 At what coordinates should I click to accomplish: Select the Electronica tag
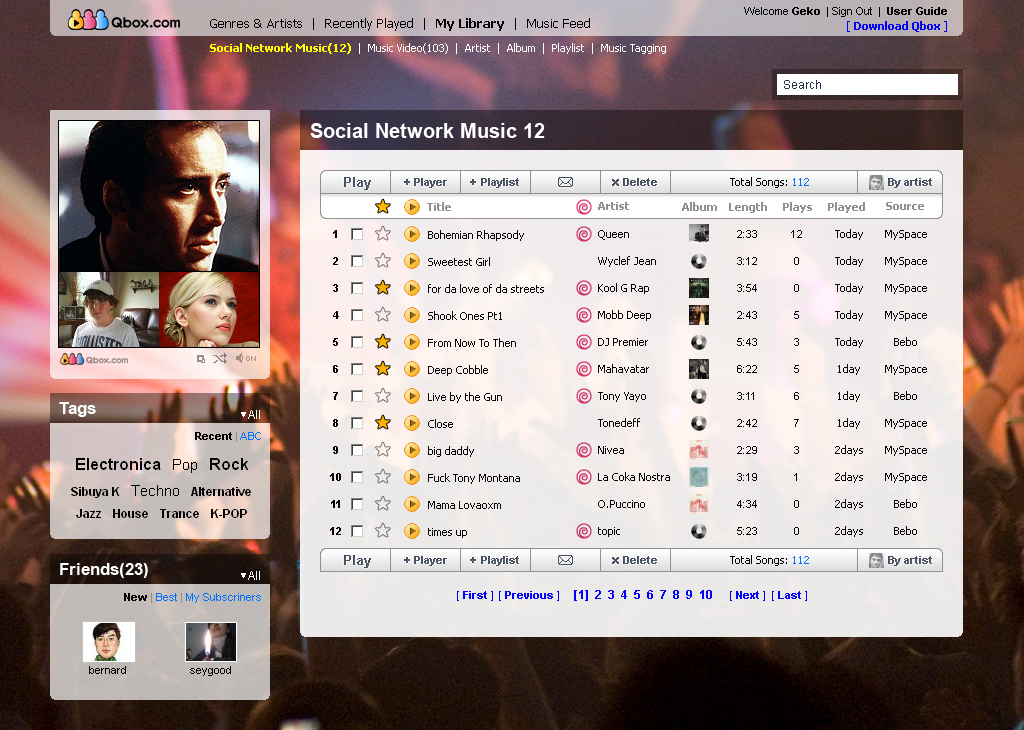coord(118,464)
